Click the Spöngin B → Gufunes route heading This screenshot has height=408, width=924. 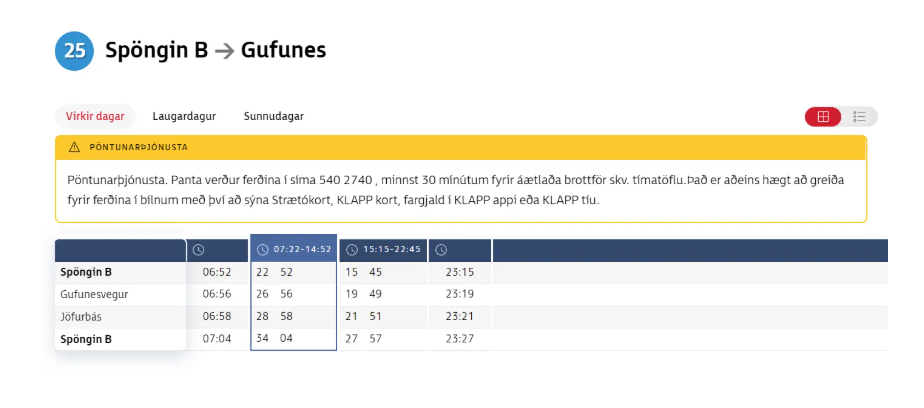click(215, 50)
